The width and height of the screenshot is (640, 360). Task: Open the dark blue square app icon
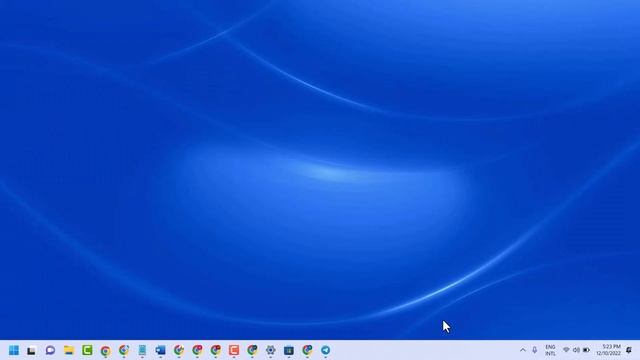(289, 350)
